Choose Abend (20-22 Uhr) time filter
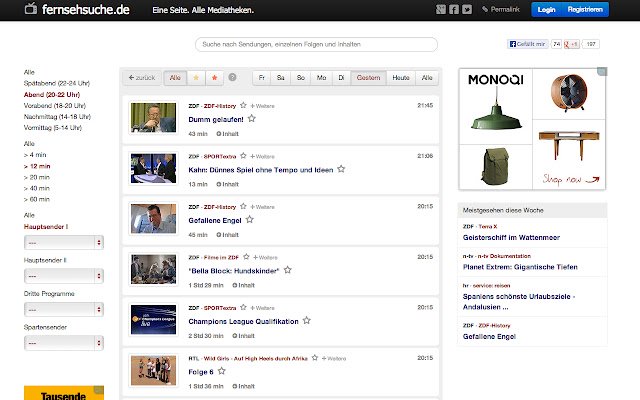 pyautogui.click(x=52, y=95)
